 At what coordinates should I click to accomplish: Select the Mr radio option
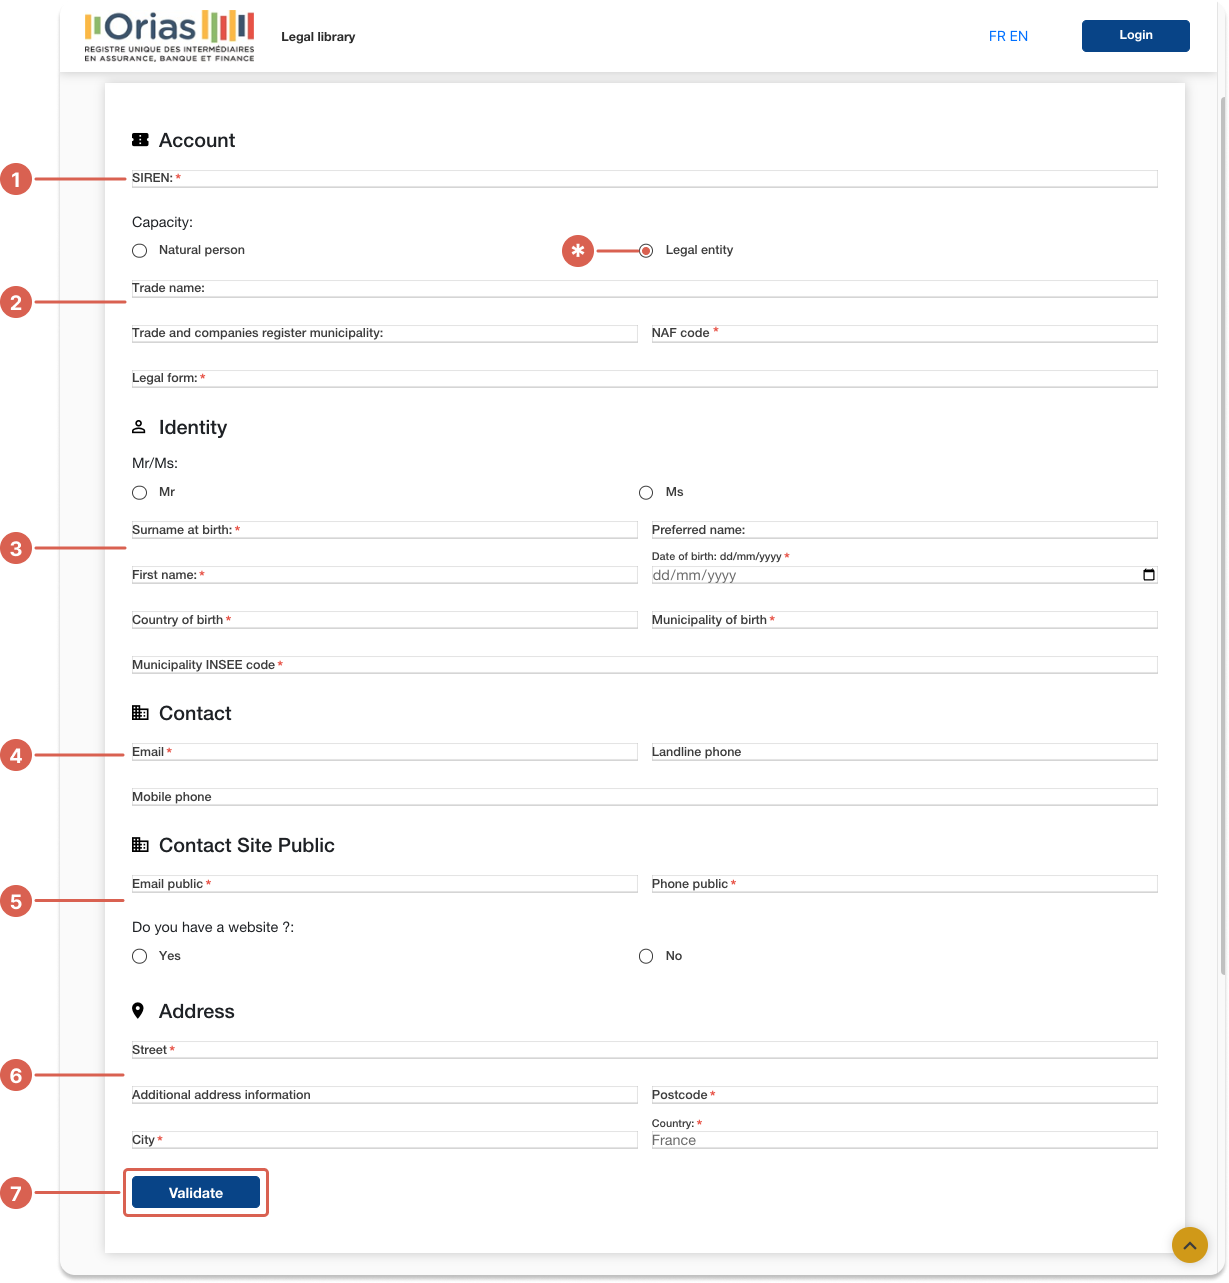139,492
